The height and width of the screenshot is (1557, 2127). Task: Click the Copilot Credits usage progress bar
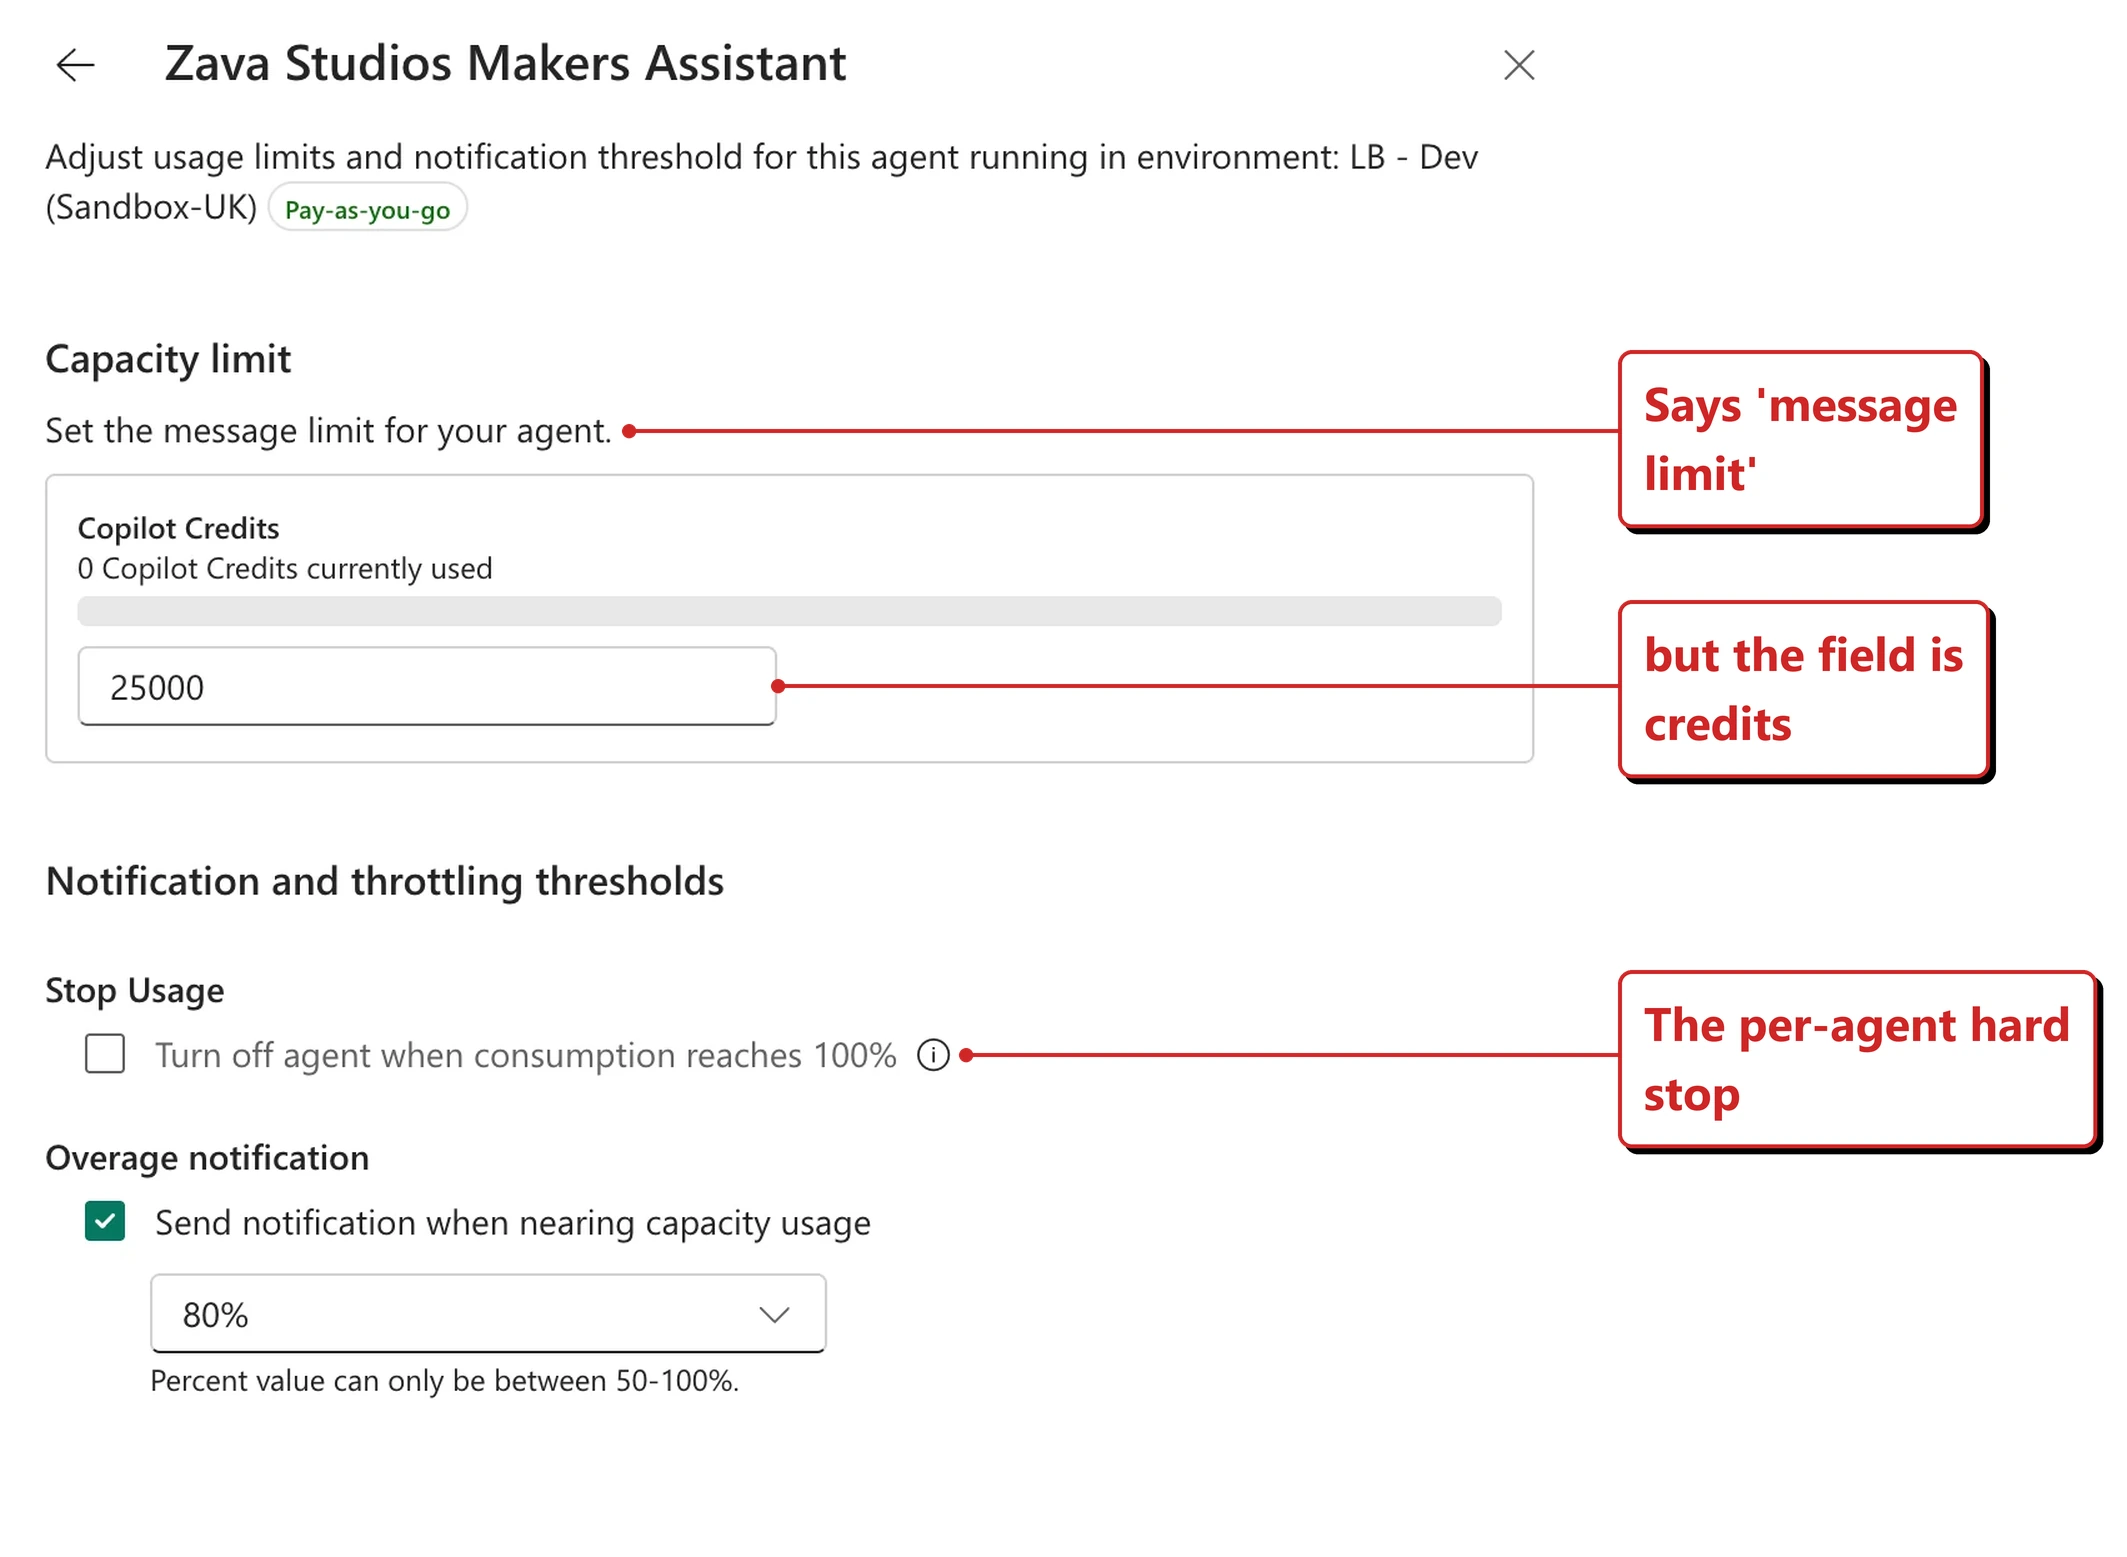tap(789, 611)
